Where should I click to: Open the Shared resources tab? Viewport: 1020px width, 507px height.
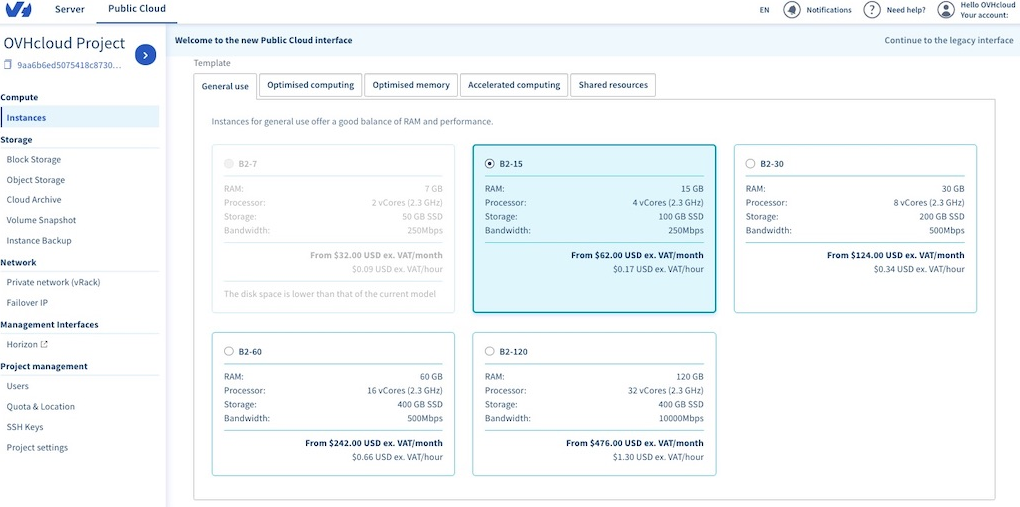(x=613, y=85)
